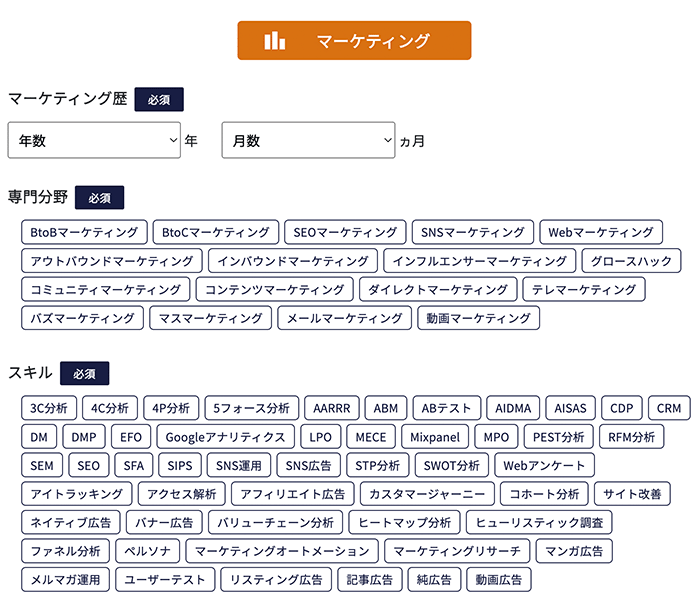Select the マスマーケティング tag
Viewport: 700px width, 616px height.
pyautogui.click(x=210, y=318)
